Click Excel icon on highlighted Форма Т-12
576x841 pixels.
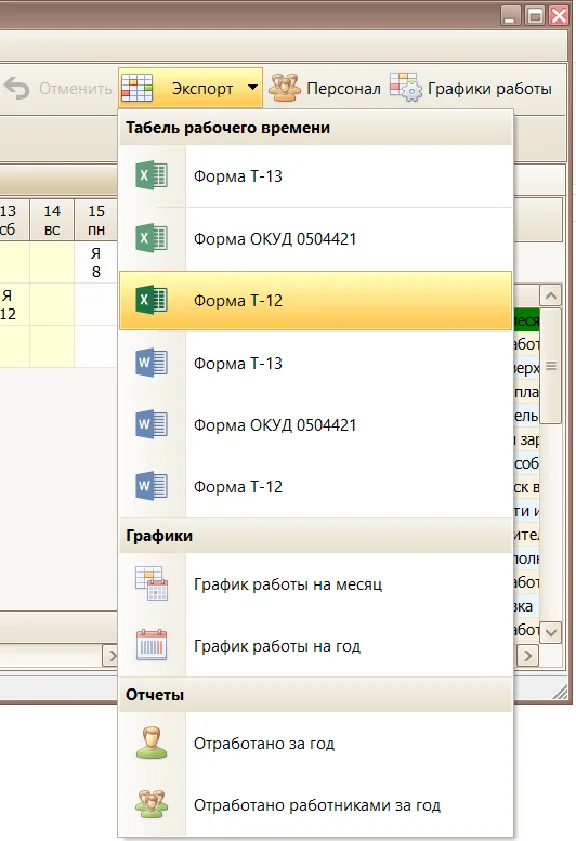point(151,300)
